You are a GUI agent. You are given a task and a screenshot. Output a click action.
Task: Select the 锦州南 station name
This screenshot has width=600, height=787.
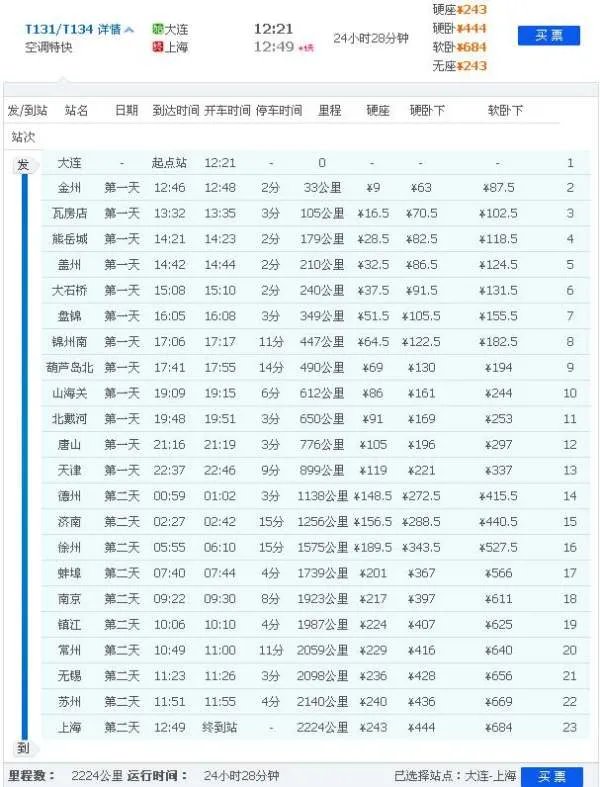[69, 342]
